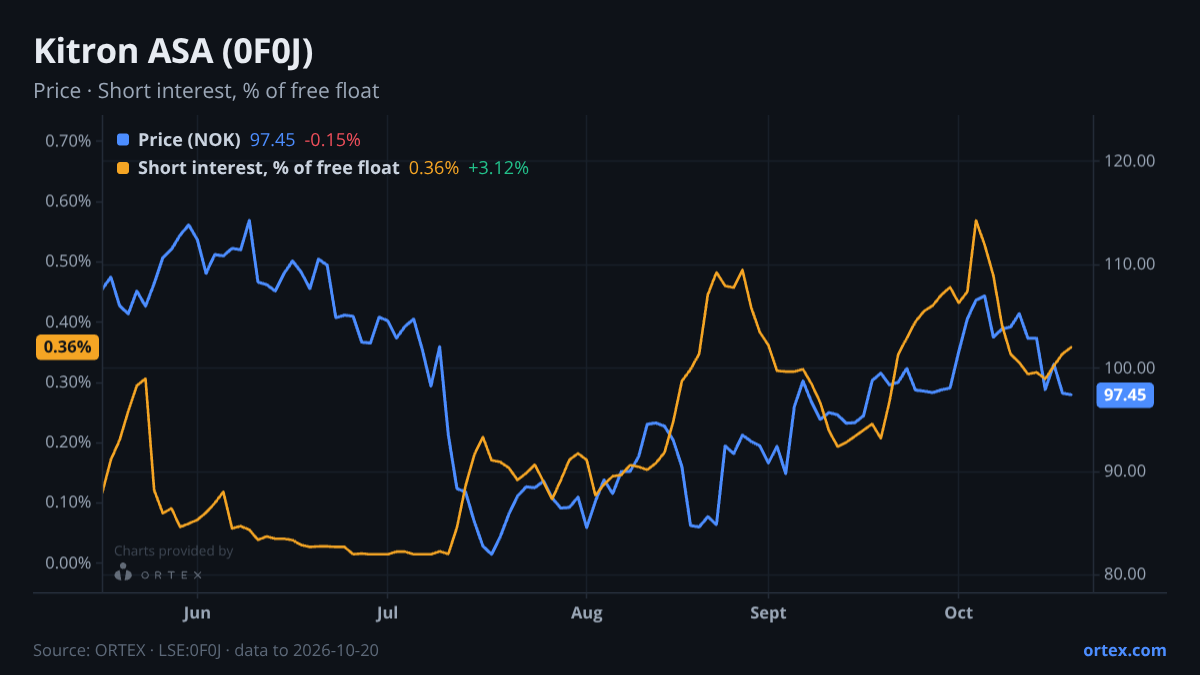Click the chart subtitle about short interest

206,91
